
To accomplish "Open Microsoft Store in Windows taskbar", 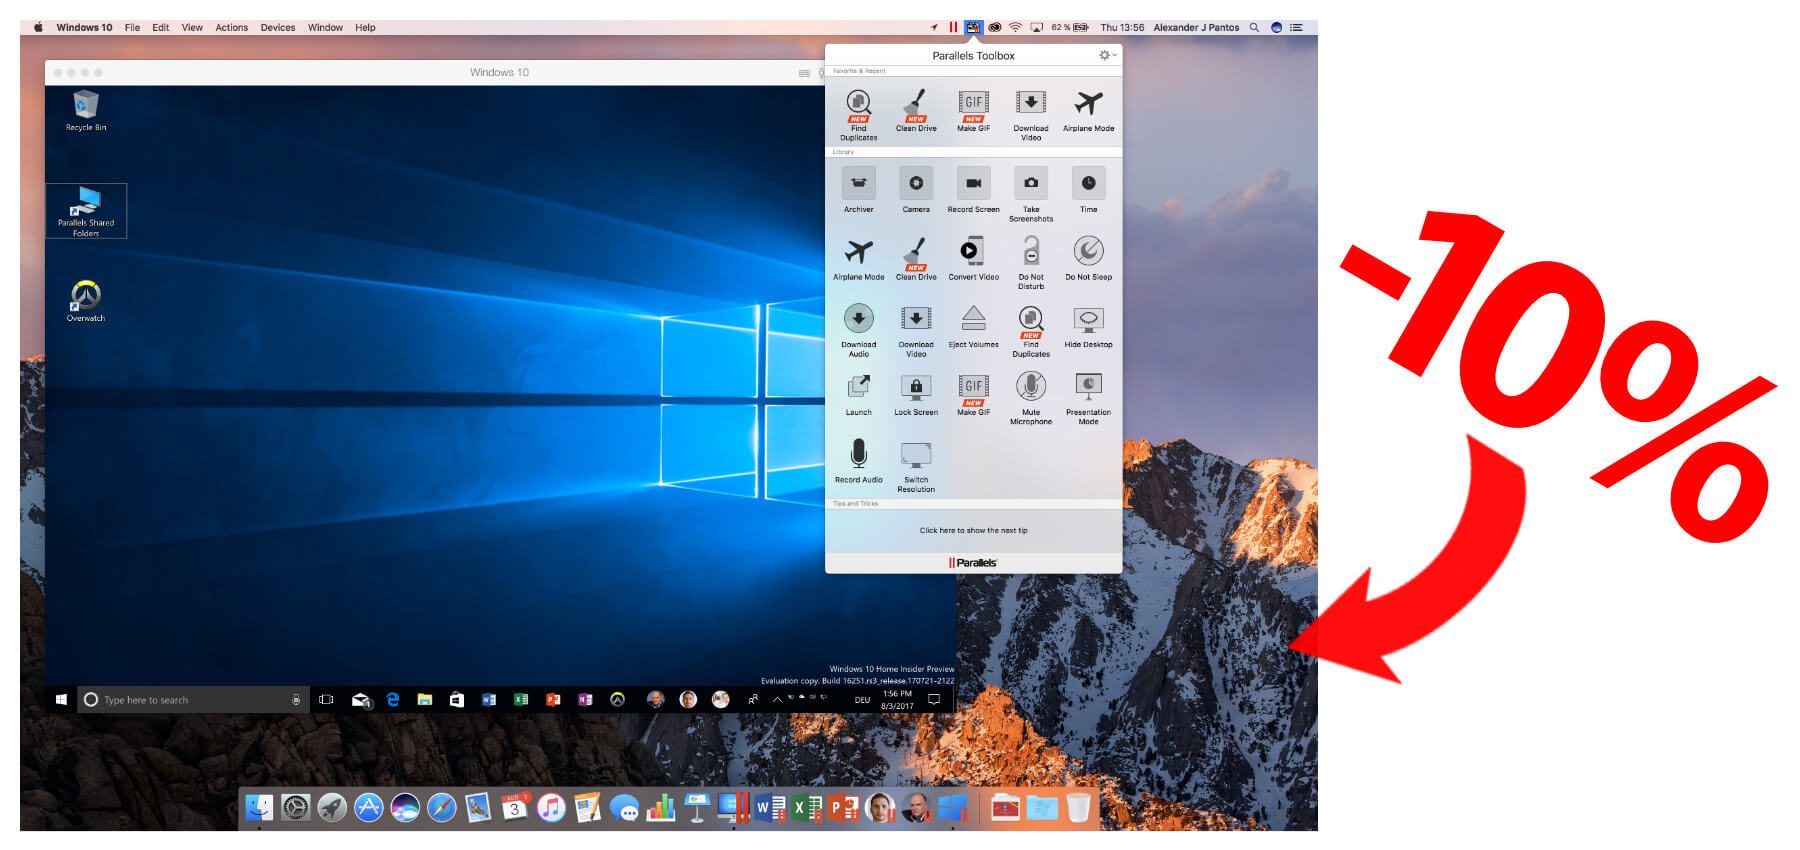I will [x=456, y=699].
